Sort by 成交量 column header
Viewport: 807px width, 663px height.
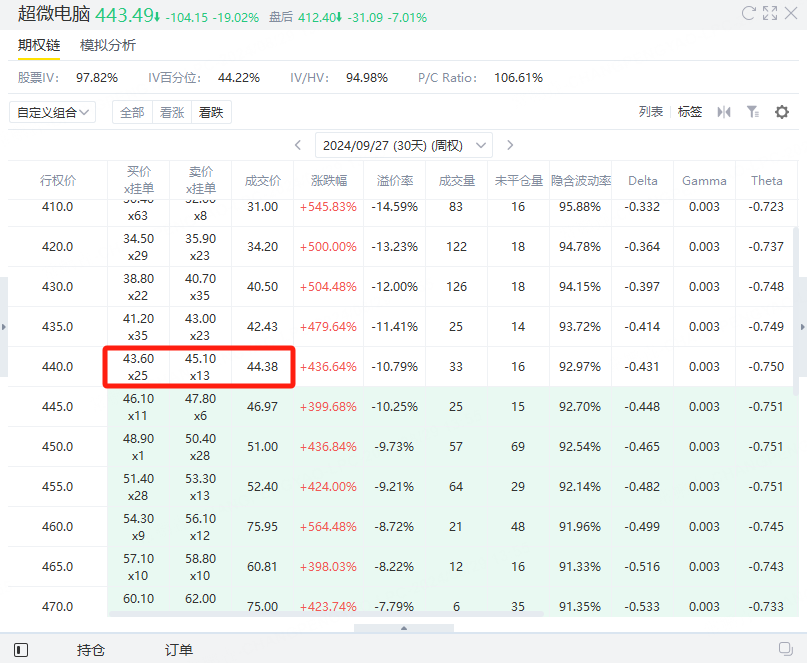click(457, 181)
